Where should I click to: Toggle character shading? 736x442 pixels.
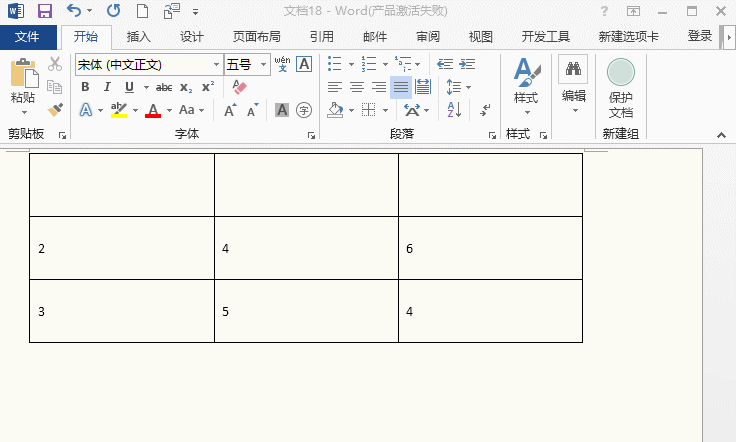pos(282,110)
